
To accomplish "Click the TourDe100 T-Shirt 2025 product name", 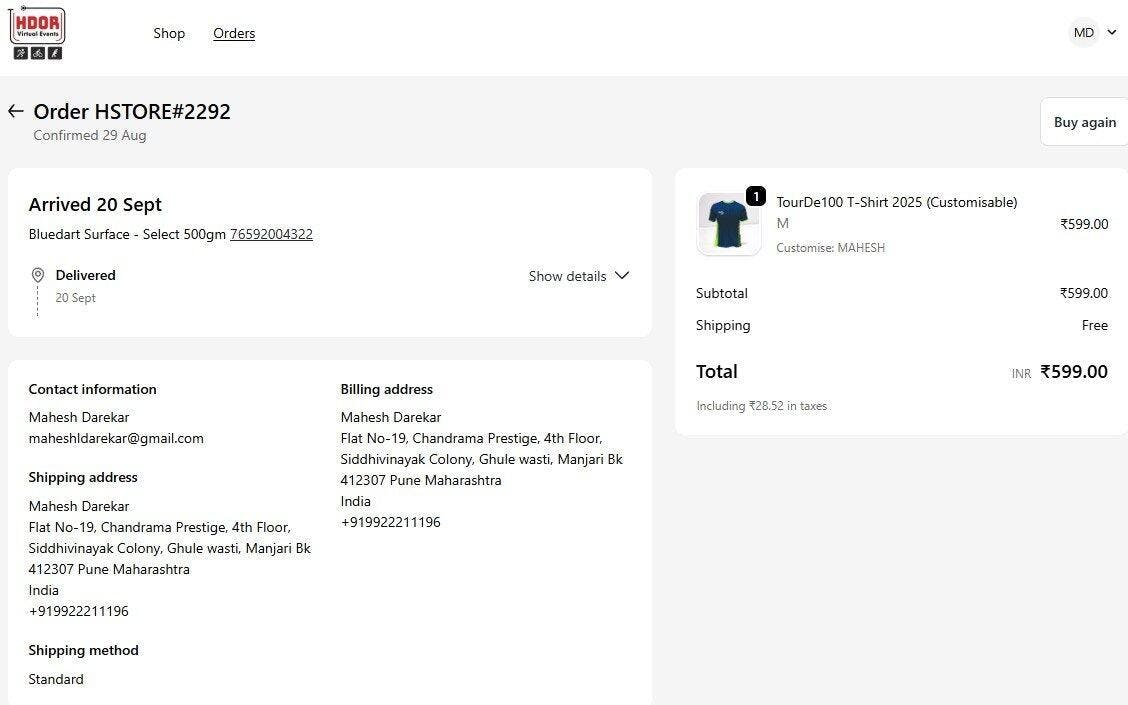I will click(896, 202).
